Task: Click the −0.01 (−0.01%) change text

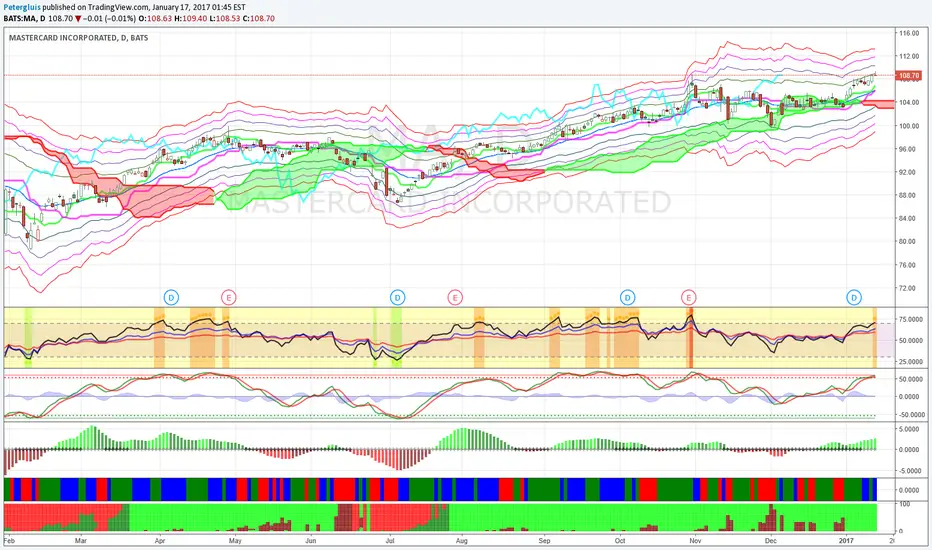Action: [x=109, y=18]
